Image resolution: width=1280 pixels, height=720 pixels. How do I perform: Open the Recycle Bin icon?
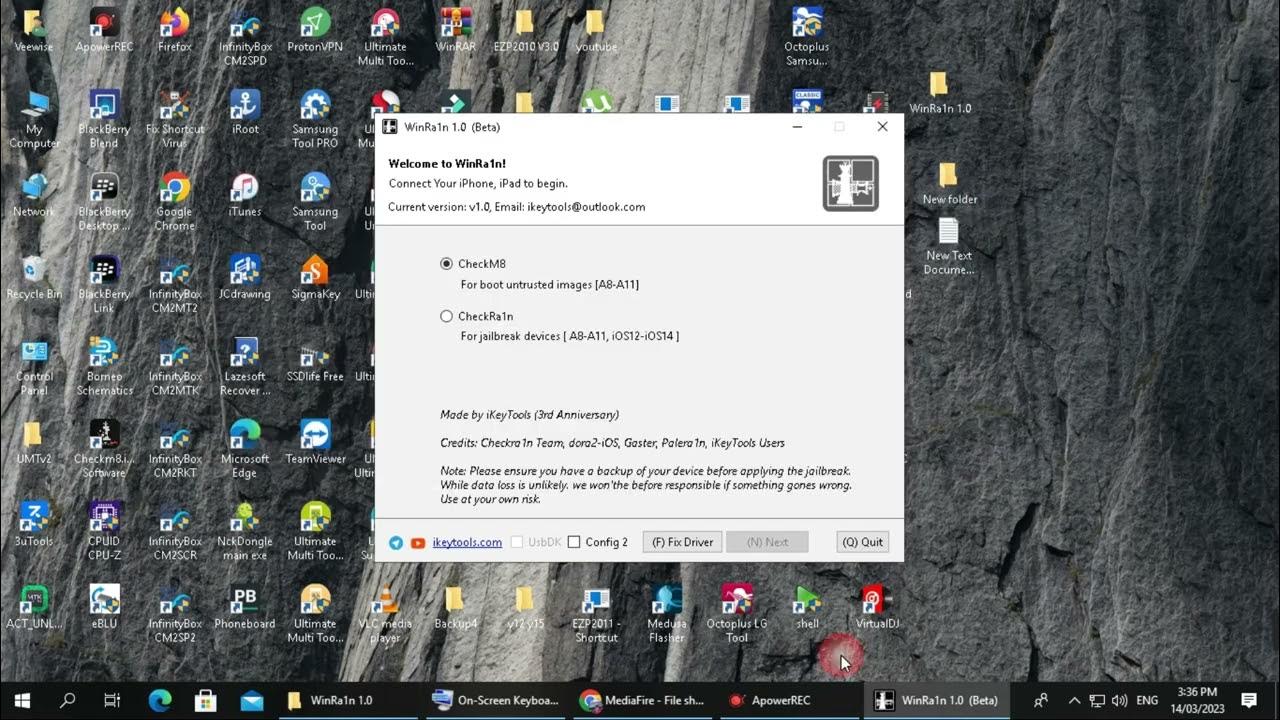[x=34, y=278]
